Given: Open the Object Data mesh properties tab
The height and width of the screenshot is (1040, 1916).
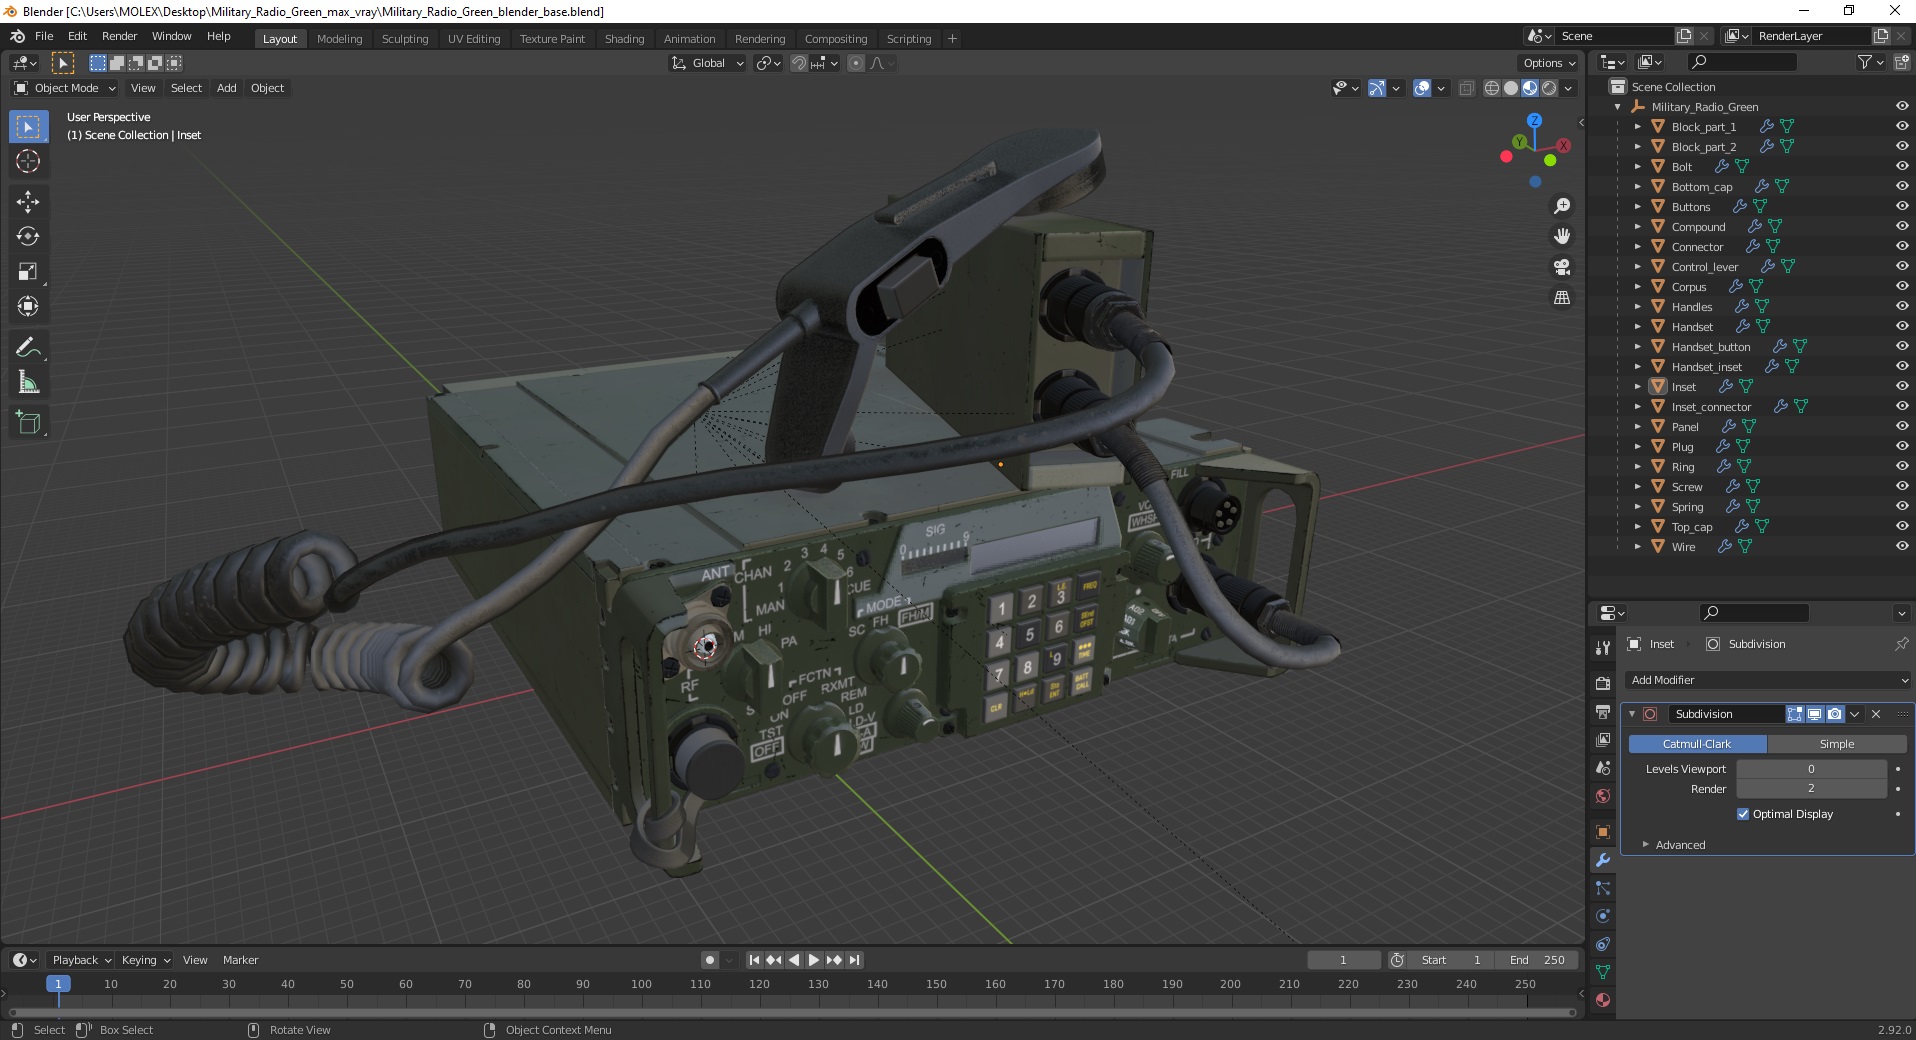Looking at the screenshot, I should click(1603, 972).
